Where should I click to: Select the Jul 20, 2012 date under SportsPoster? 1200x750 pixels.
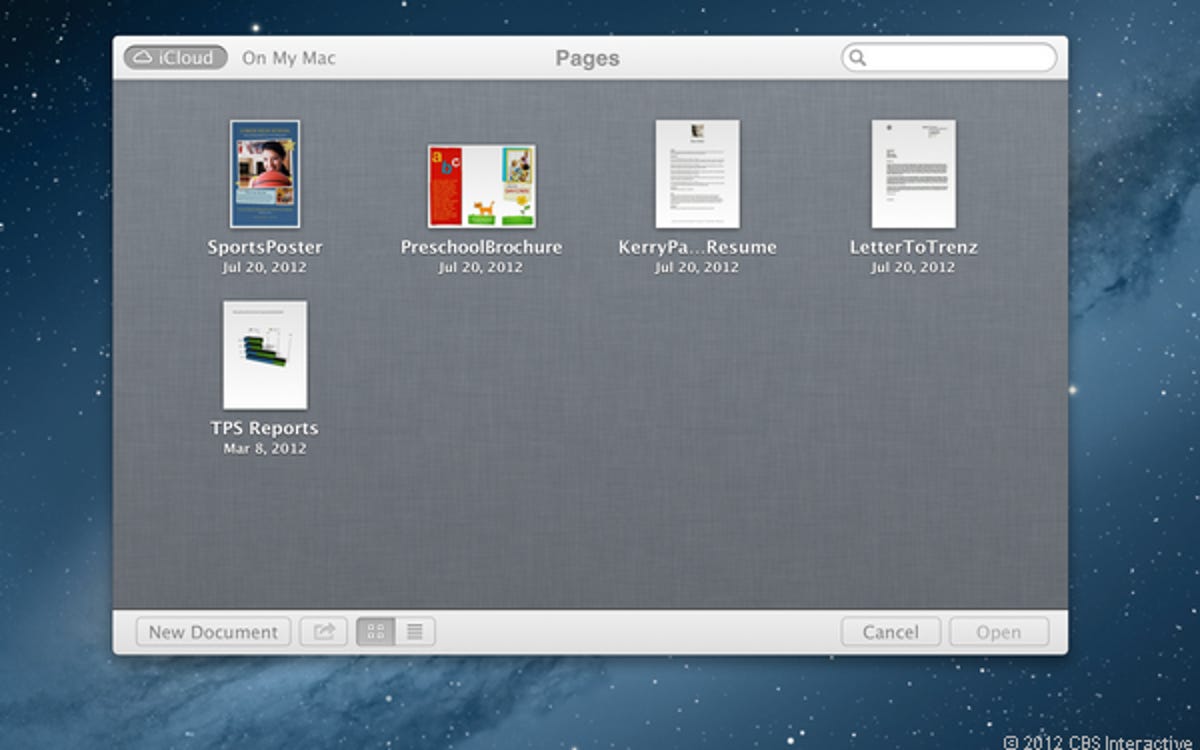tap(263, 266)
